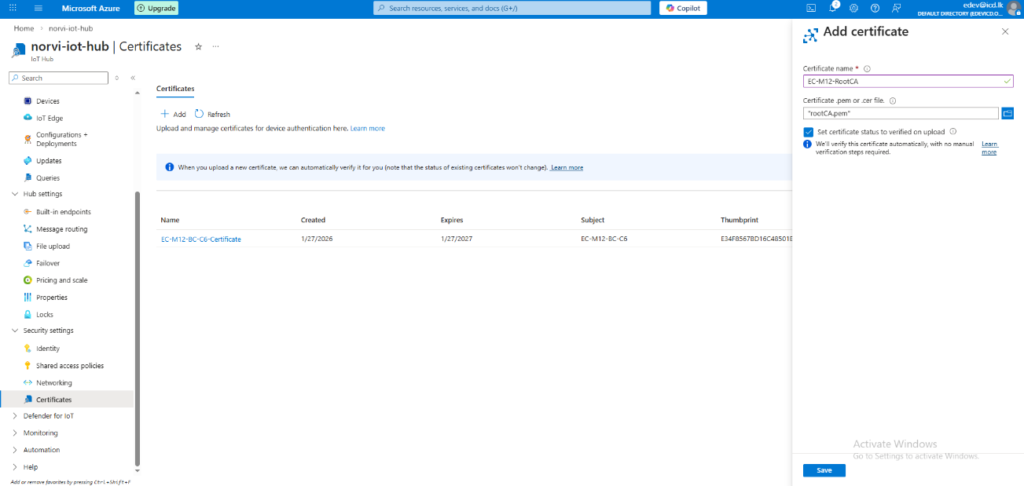
Task: Focus the top search resources bar
Action: 512,8
